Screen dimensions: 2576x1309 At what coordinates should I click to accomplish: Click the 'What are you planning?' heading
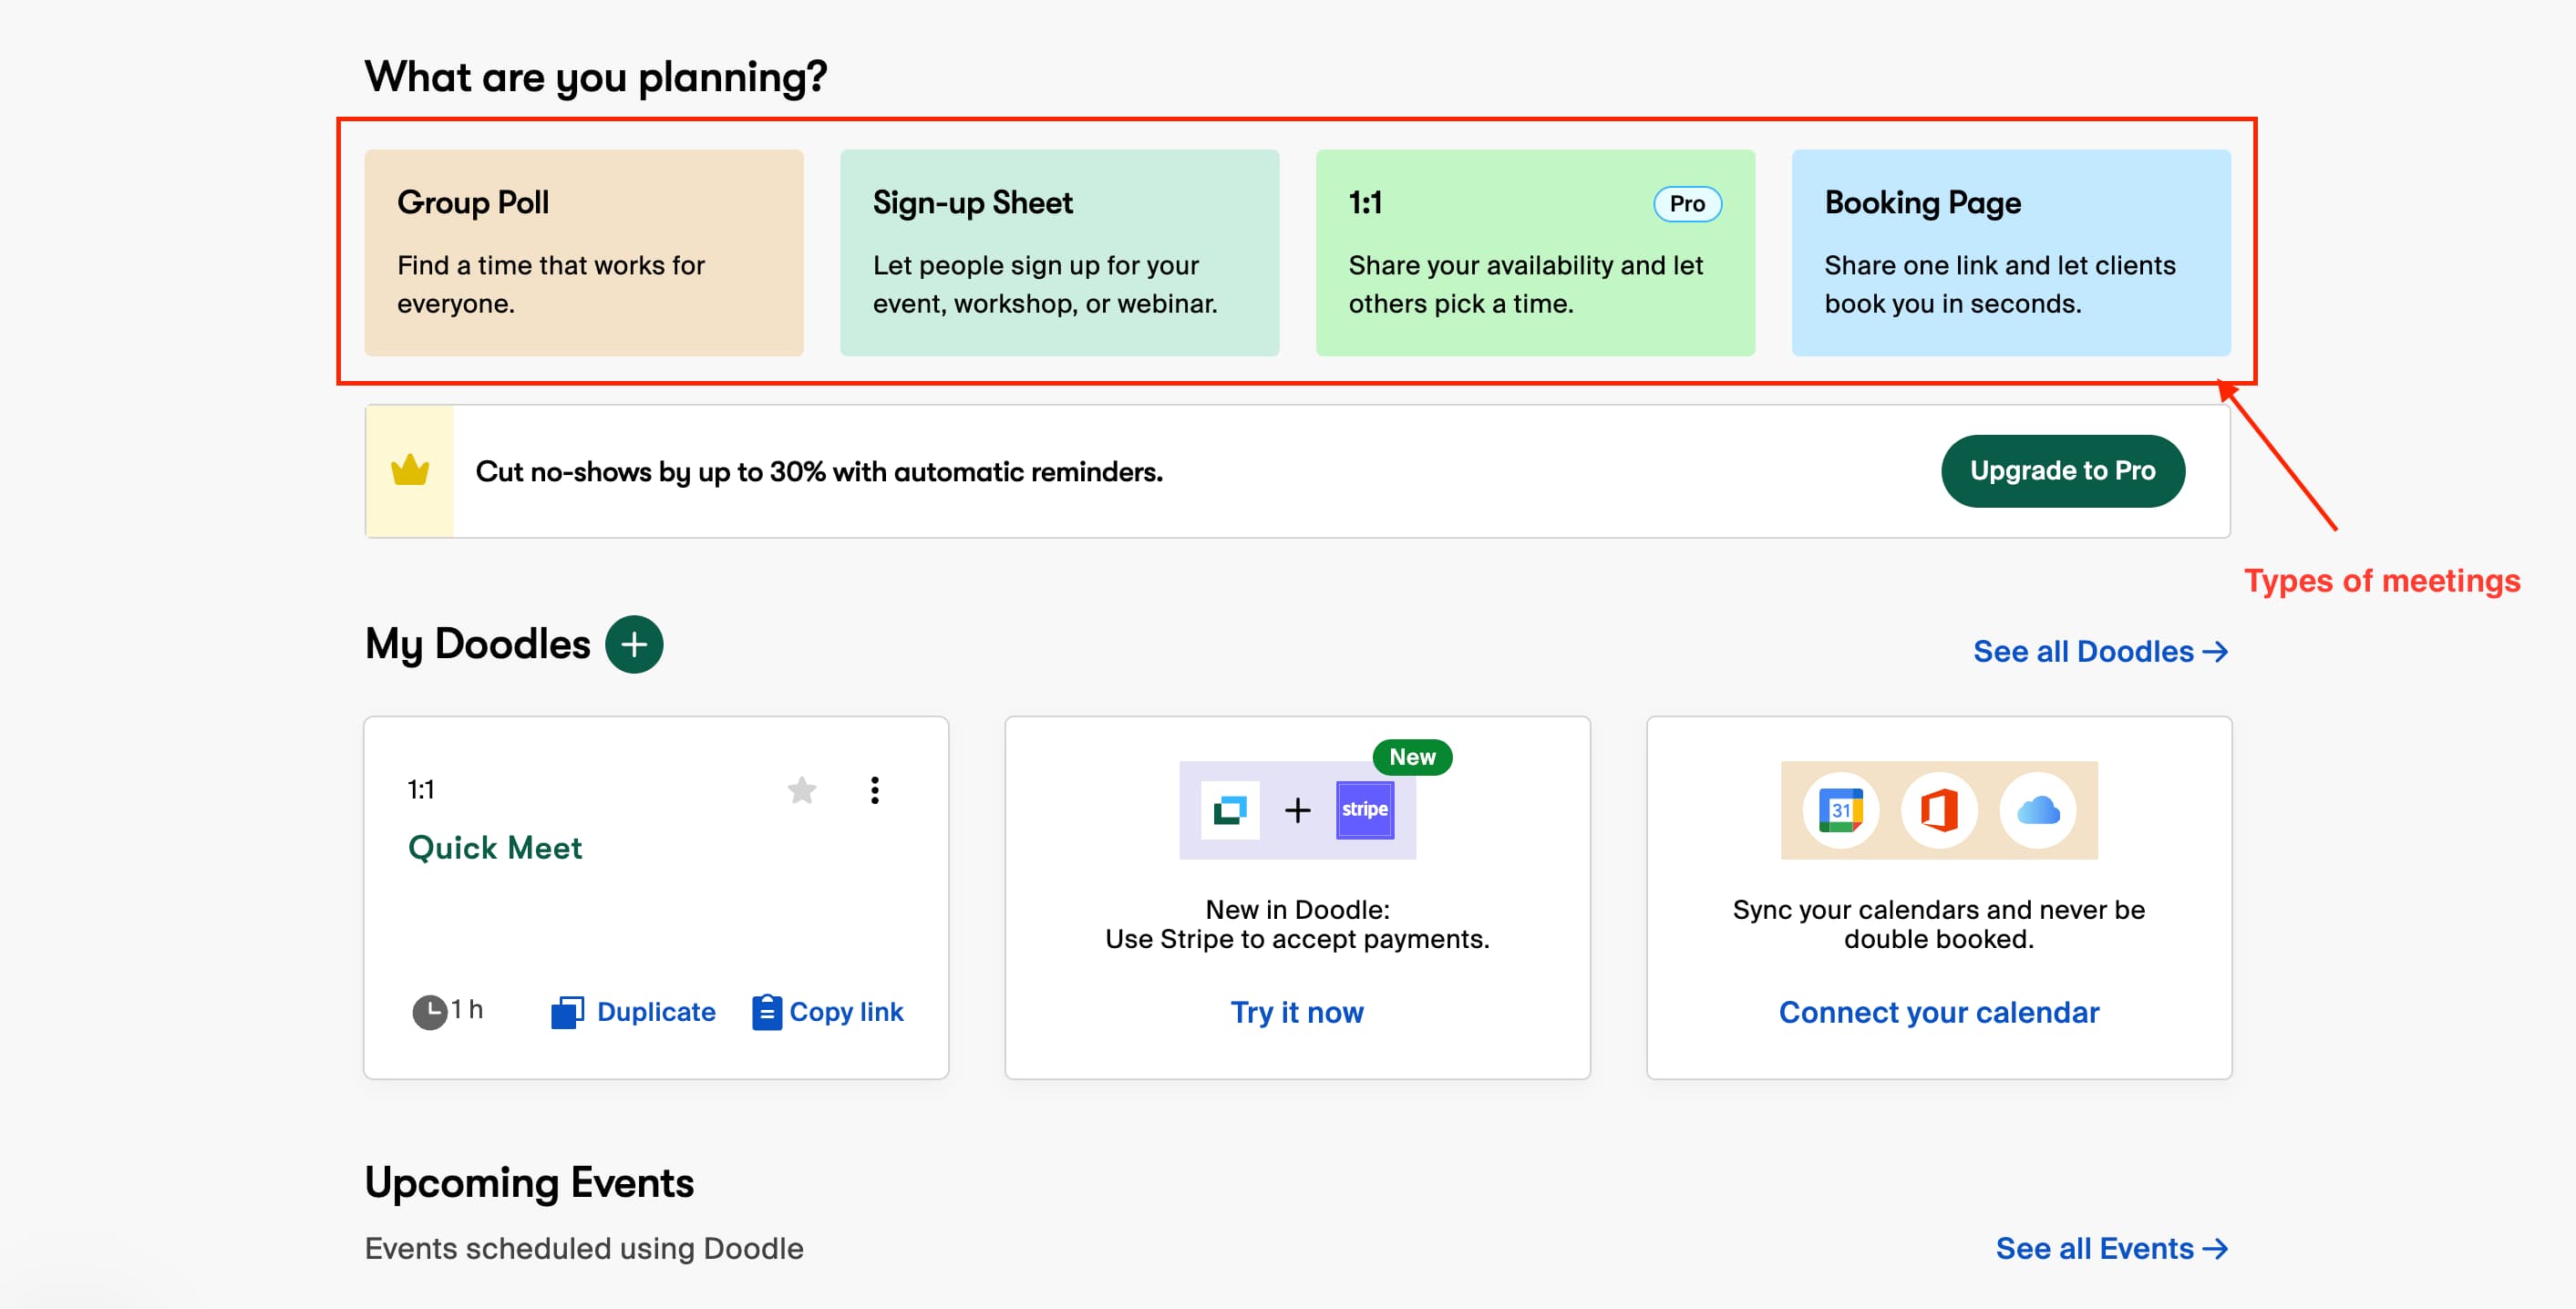pyautogui.click(x=596, y=77)
